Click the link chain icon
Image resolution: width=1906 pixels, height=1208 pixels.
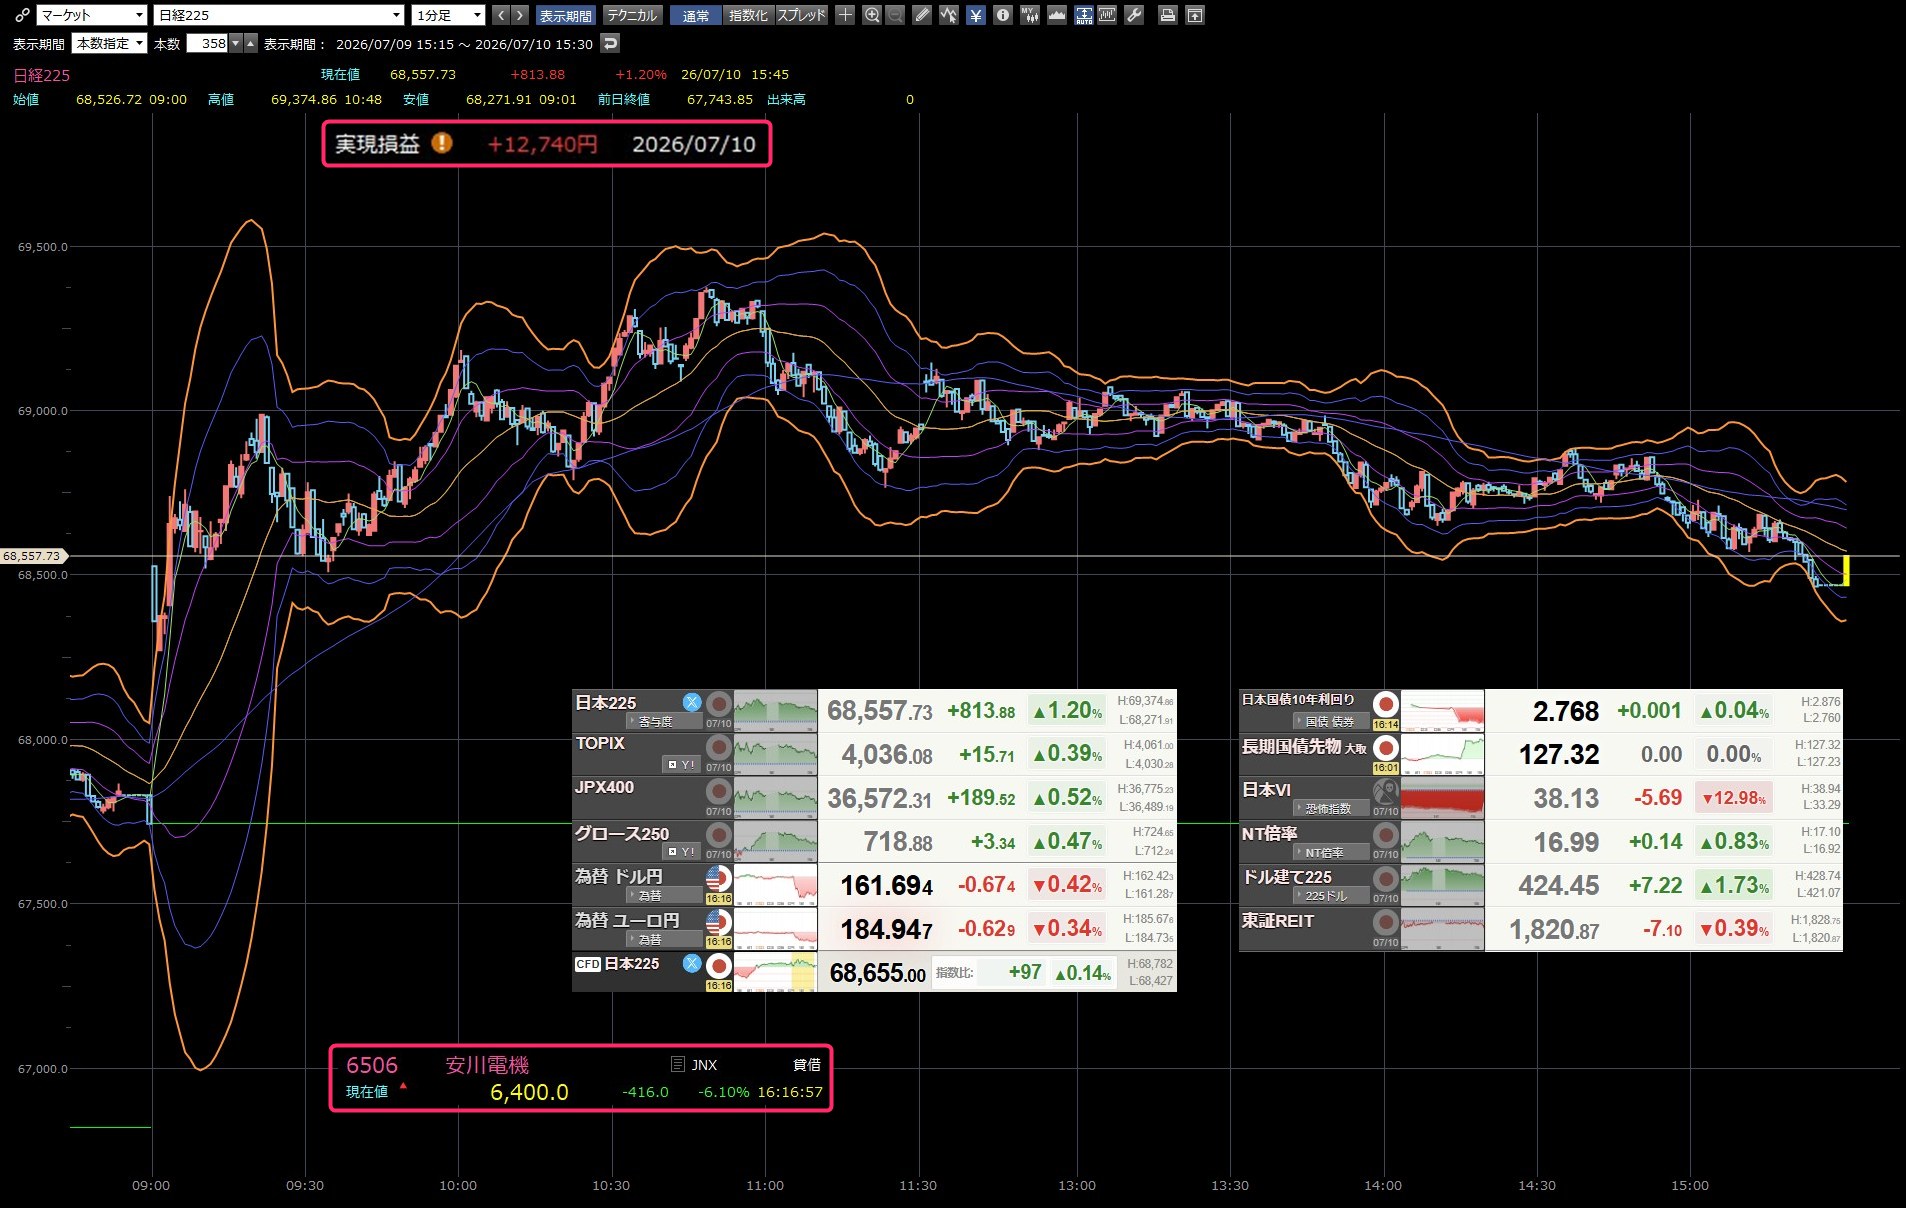point(22,15)
